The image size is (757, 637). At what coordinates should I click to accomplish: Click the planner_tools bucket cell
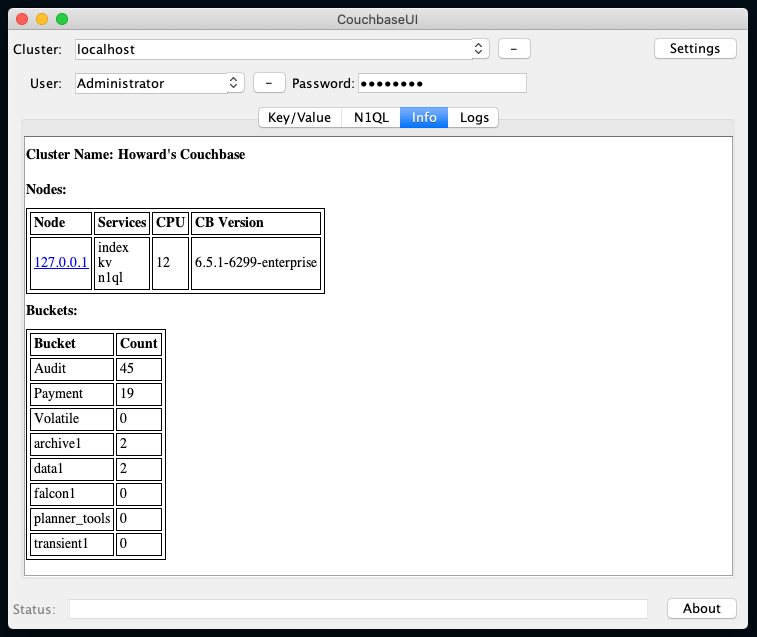72,519
